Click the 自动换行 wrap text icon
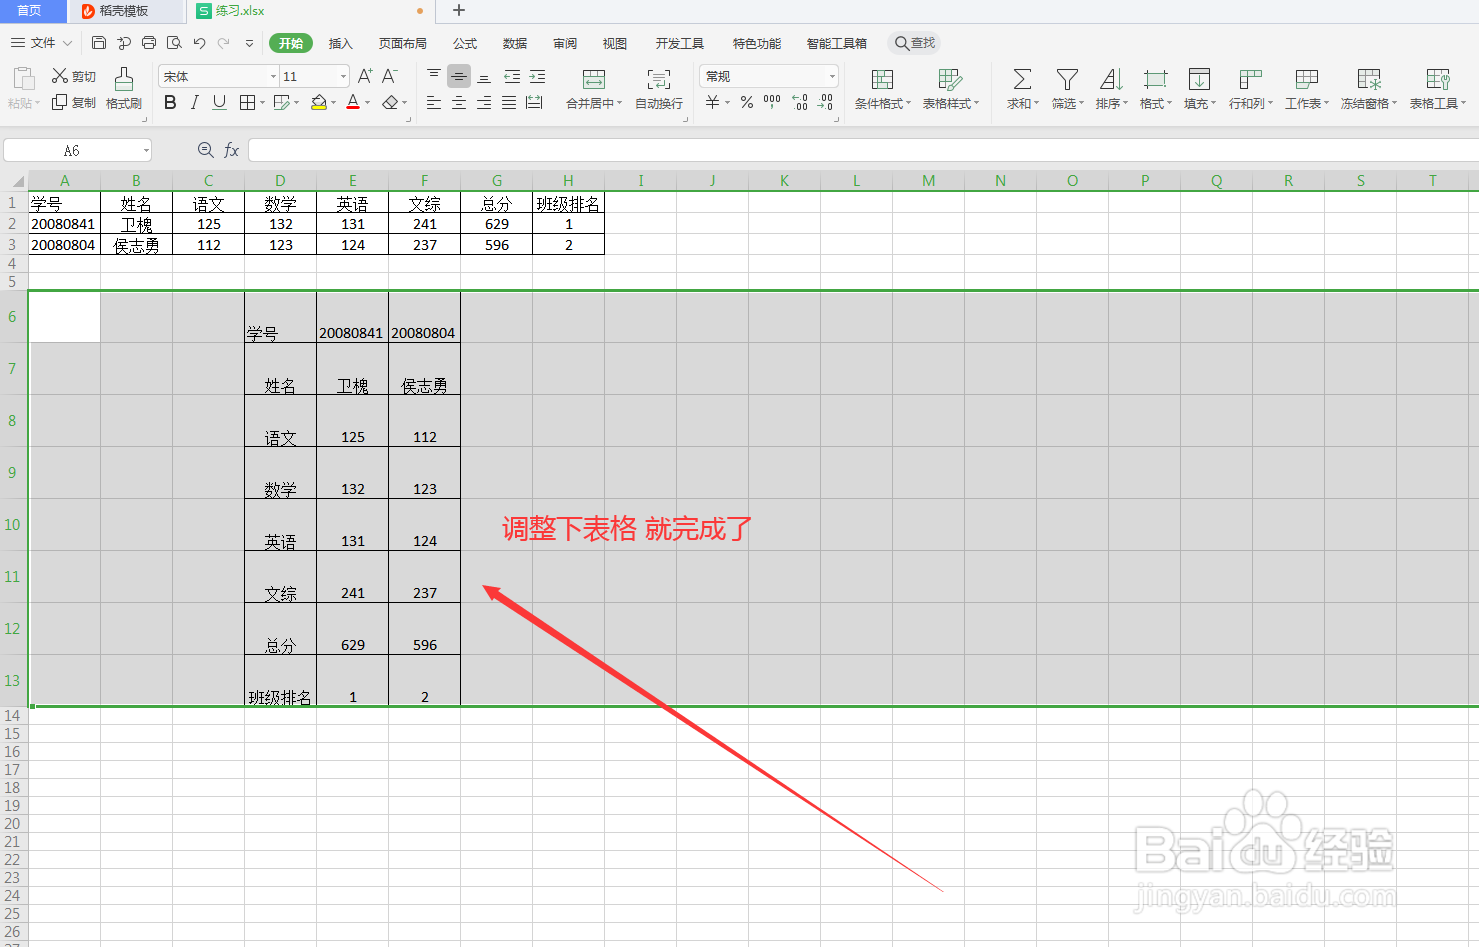The image size is (1479, 947). point(659,80)
